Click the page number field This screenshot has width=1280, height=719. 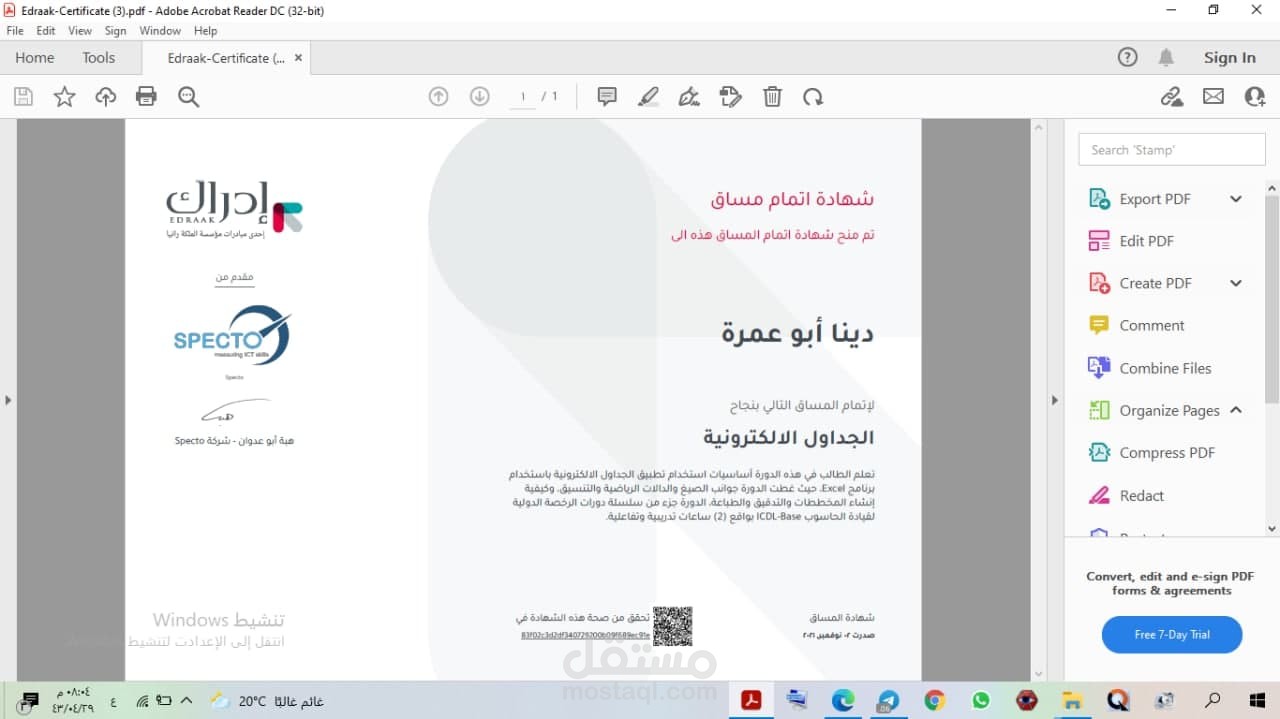[522, 97]
